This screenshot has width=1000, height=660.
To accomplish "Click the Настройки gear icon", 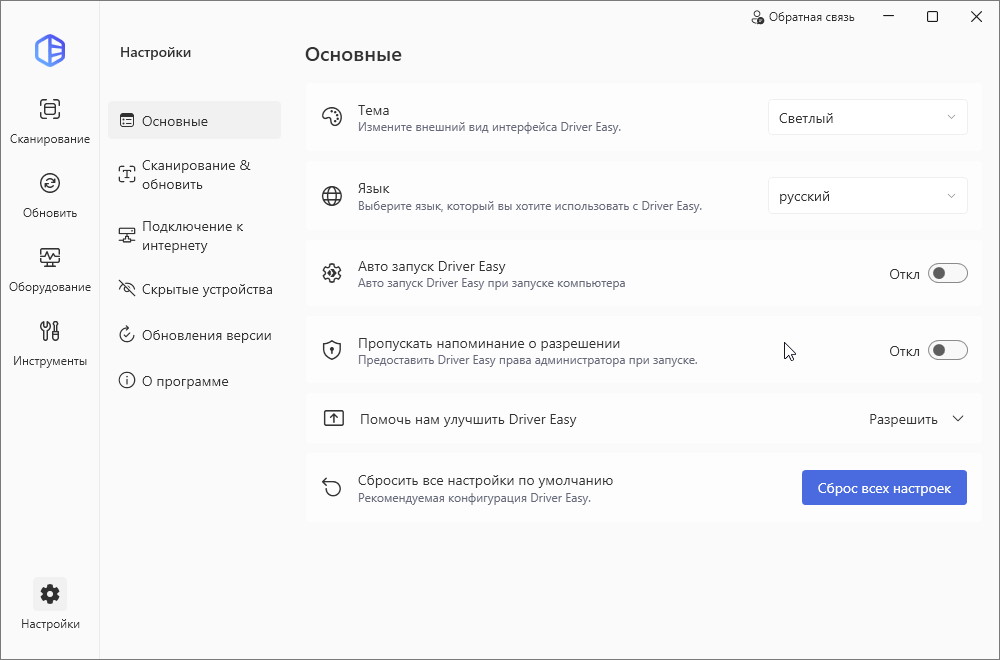I will (50, 594).
